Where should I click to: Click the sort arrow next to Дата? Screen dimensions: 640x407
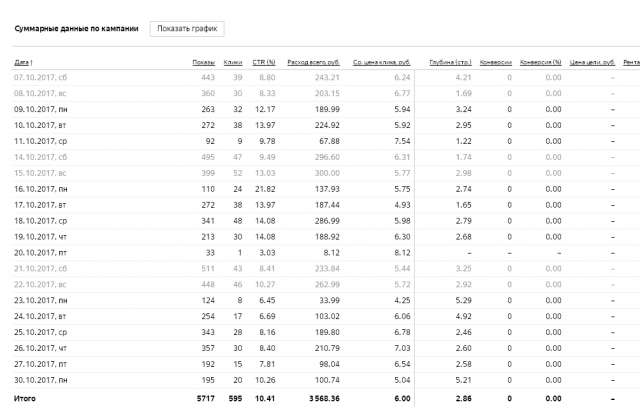point(31,62)
